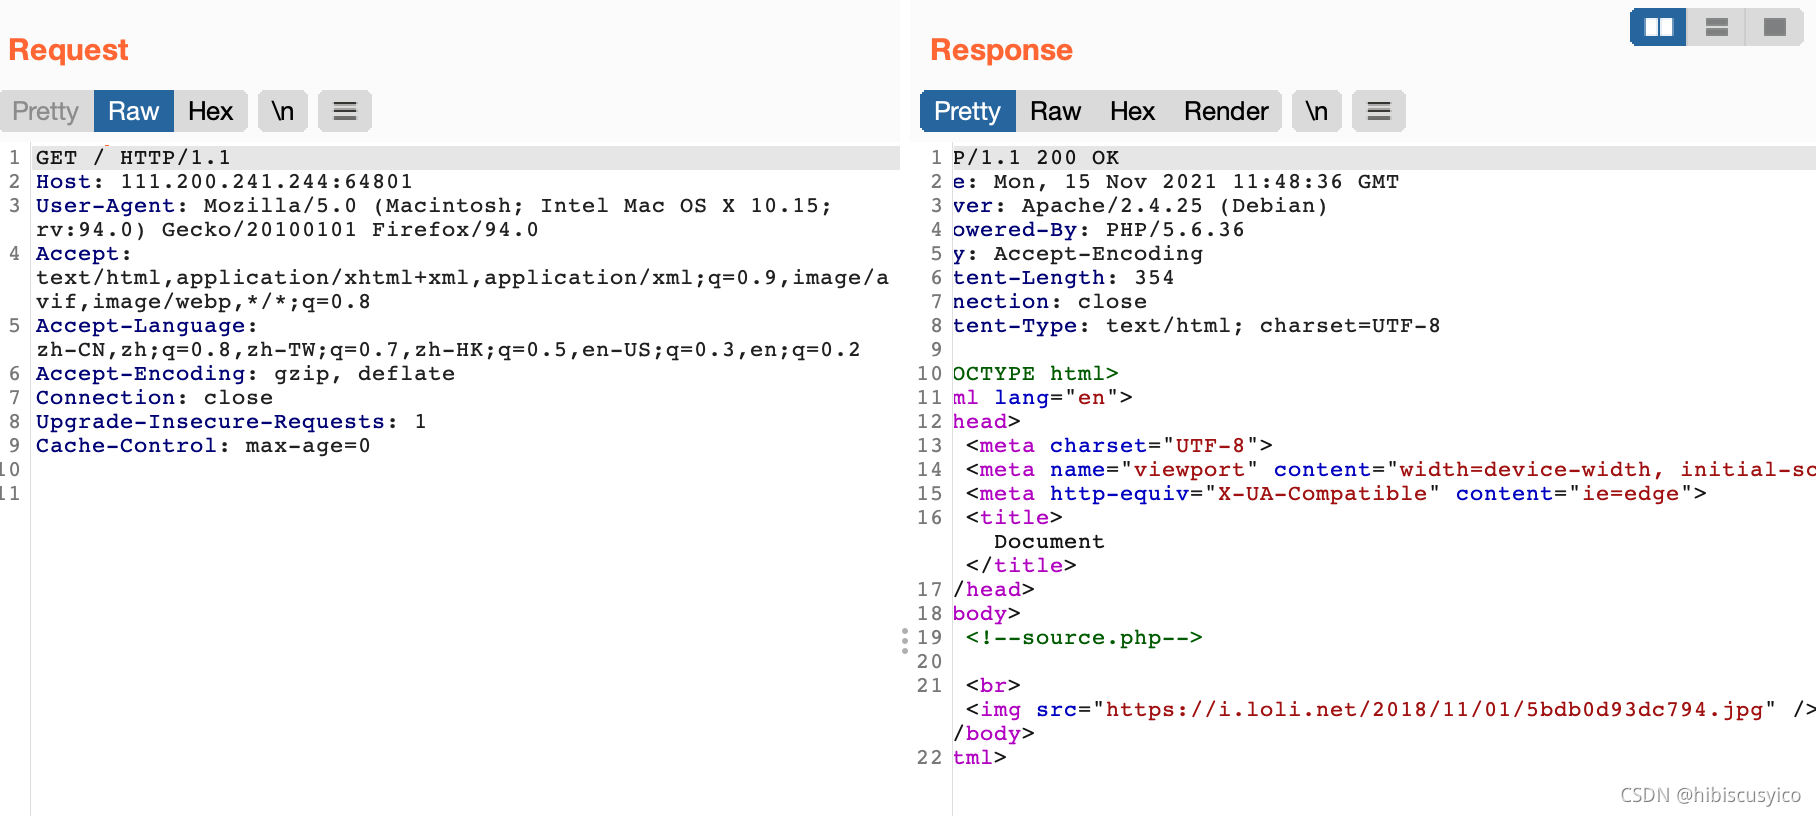Click the 'Cache-Control: max-age=0' line
Screen dimensions: 1816x816
203,446
